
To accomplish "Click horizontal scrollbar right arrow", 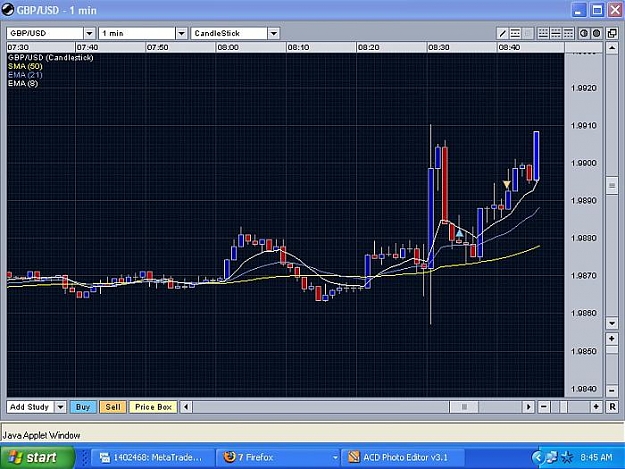I will [528, 407].
